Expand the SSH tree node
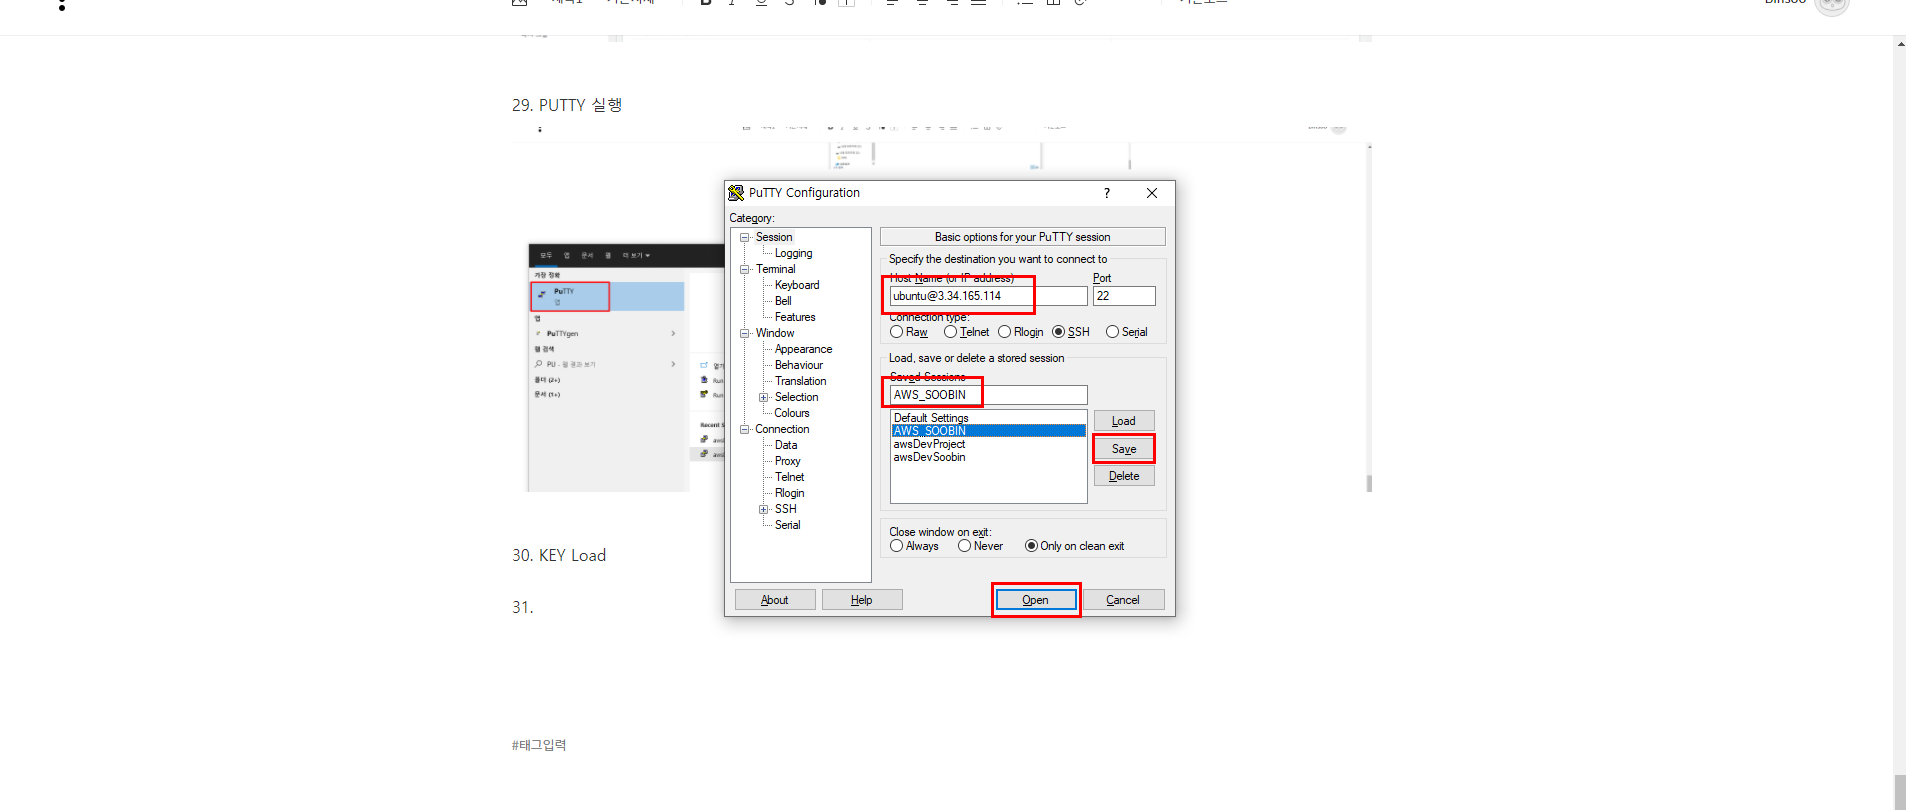Viewport: 1906px width, 810px height. pyautogui.click(x=763, y=509)
